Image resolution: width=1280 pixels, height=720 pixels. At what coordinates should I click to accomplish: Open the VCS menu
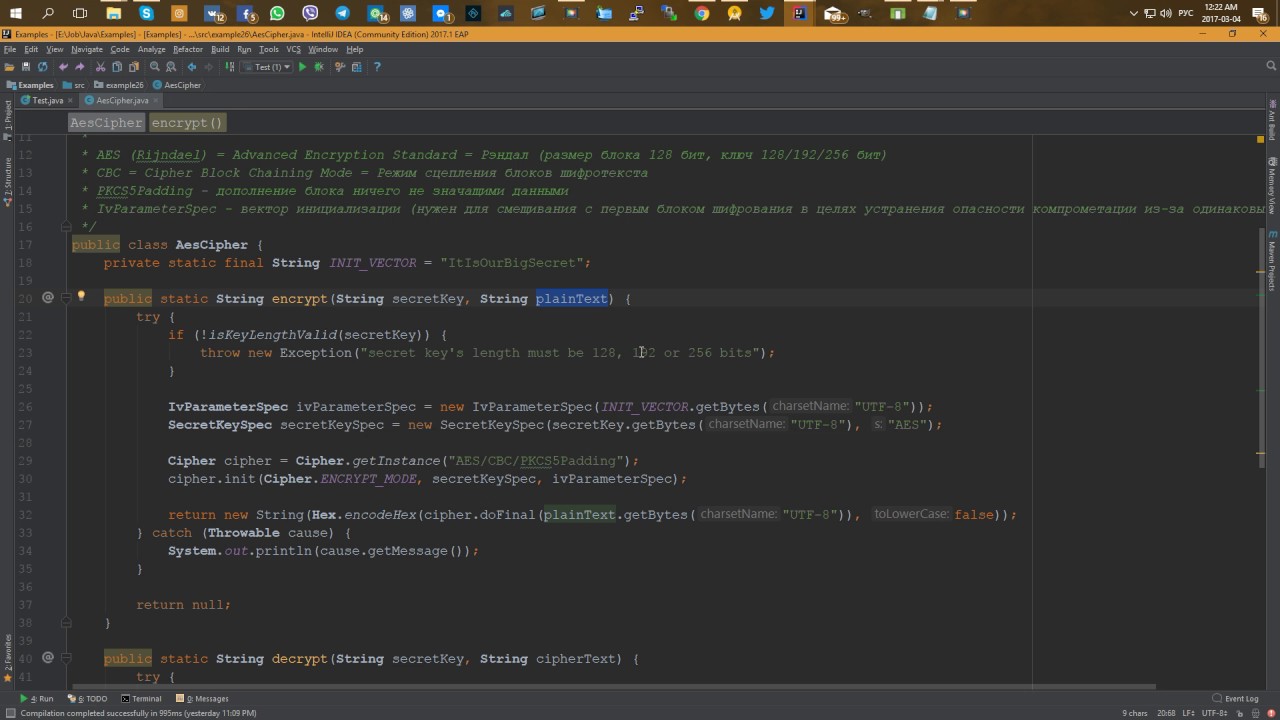293,49
